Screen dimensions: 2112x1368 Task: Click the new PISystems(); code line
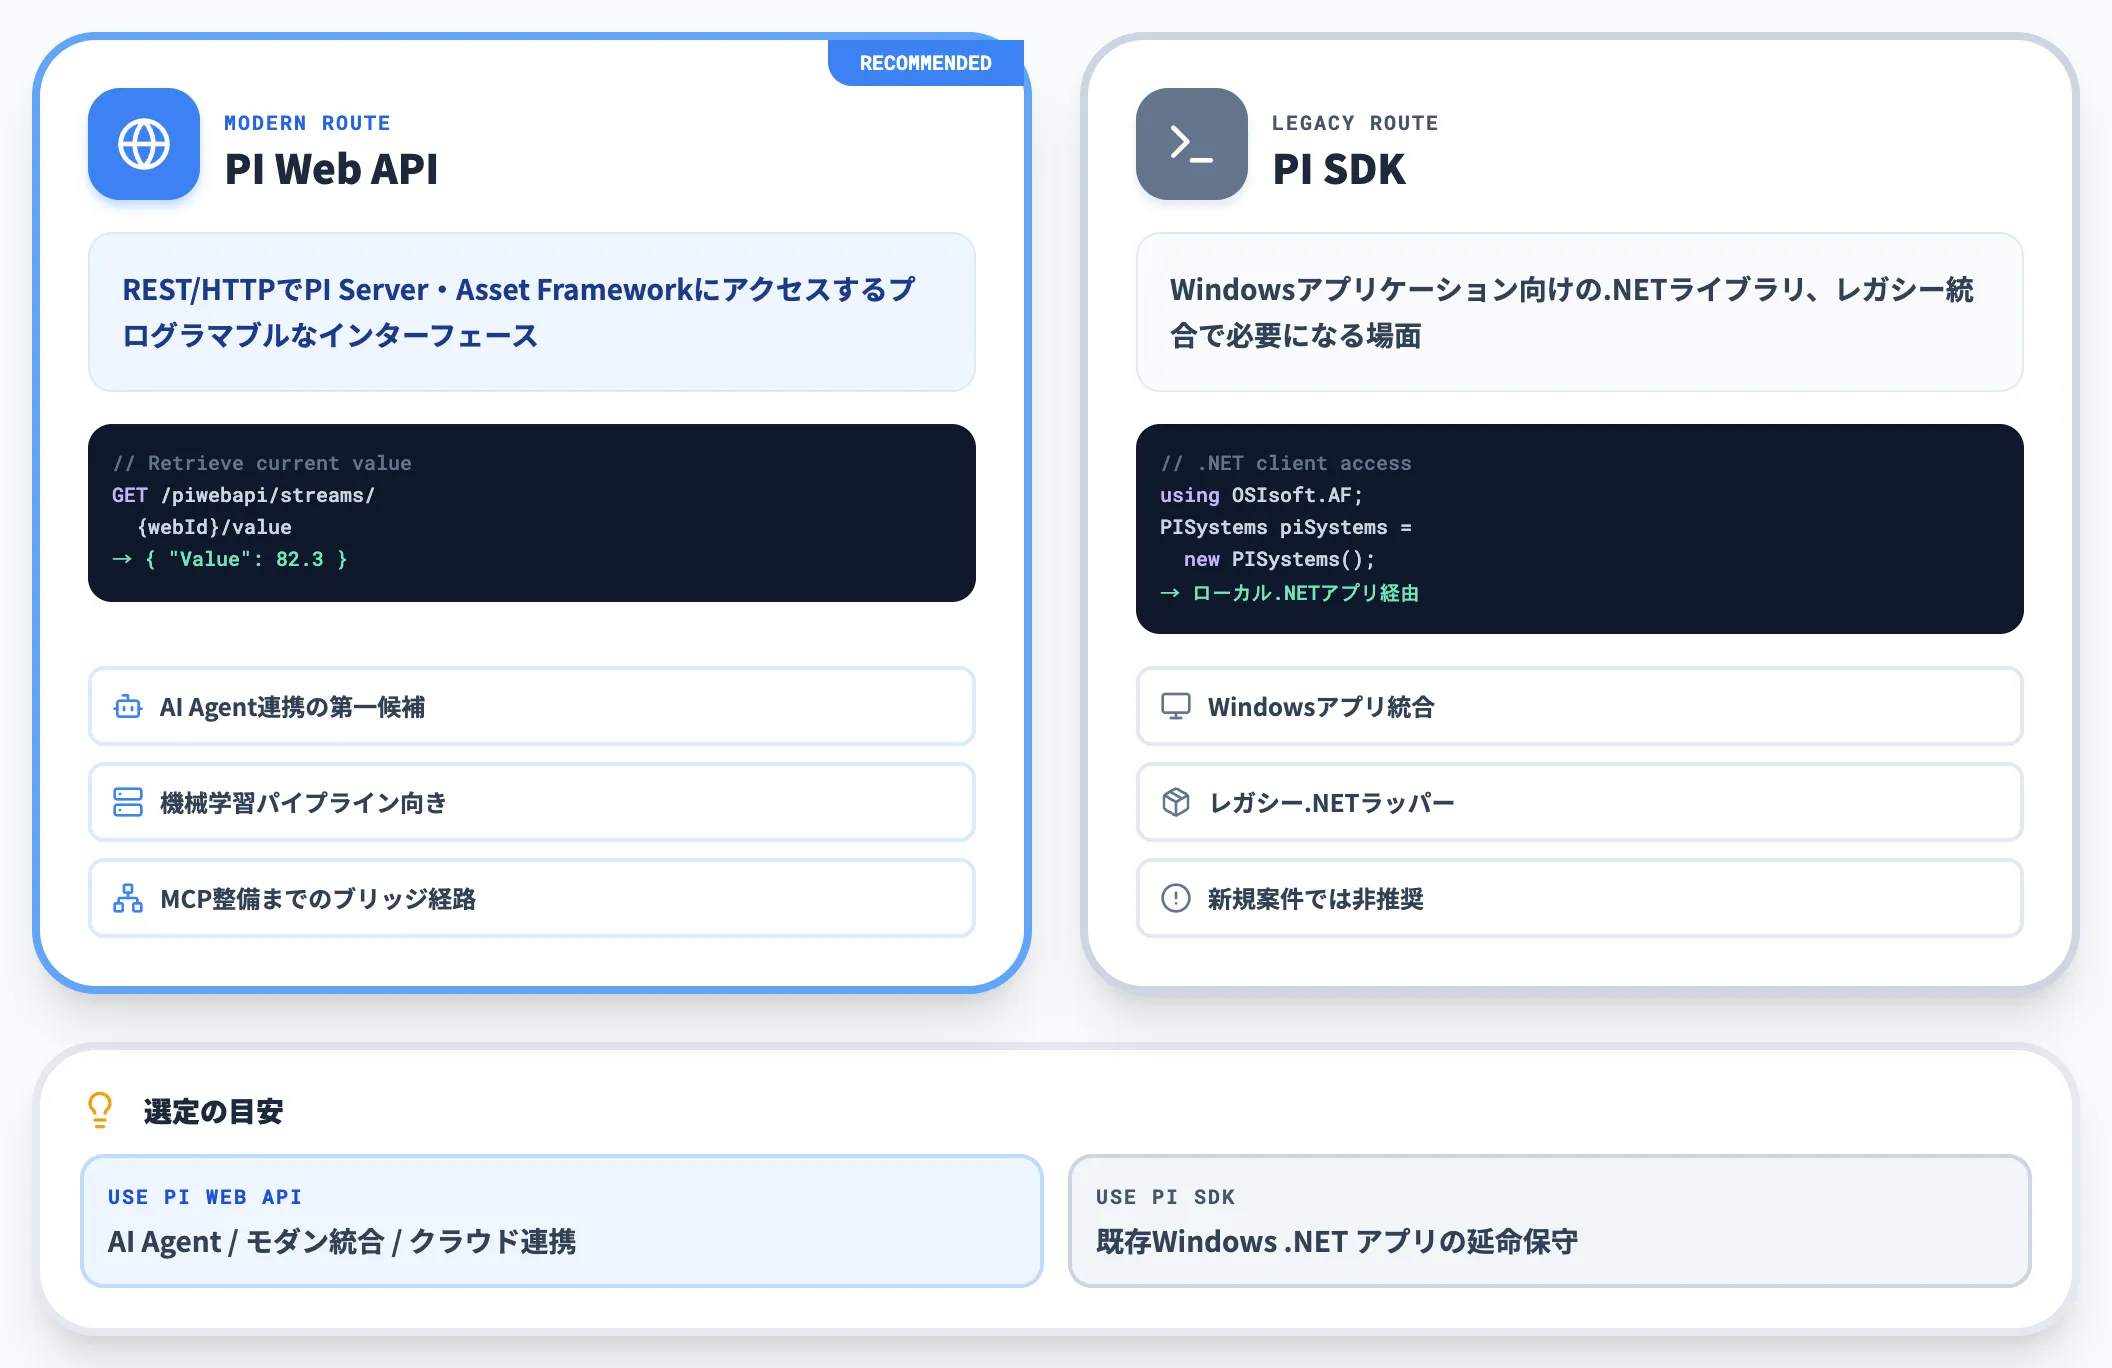[x=1279, y=559]
